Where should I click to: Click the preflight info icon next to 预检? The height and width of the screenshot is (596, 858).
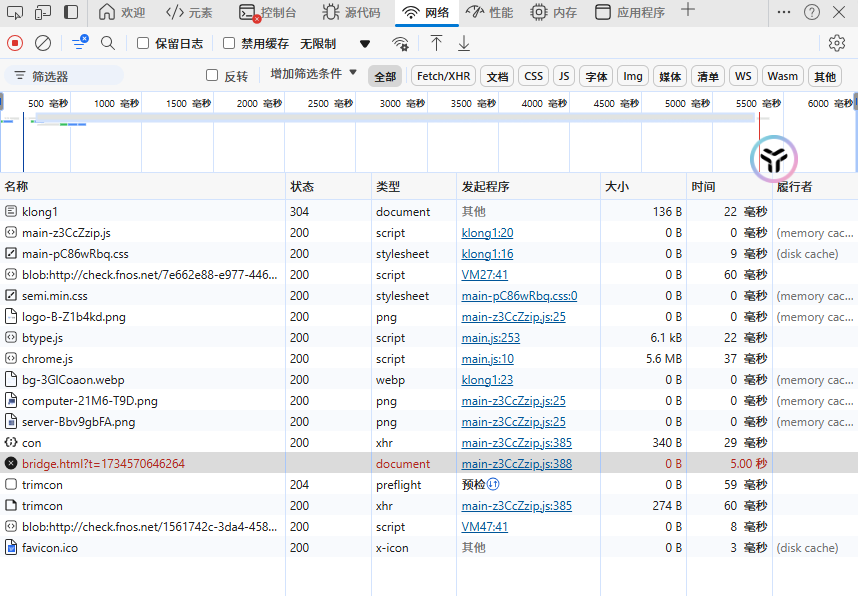(493, 484)
